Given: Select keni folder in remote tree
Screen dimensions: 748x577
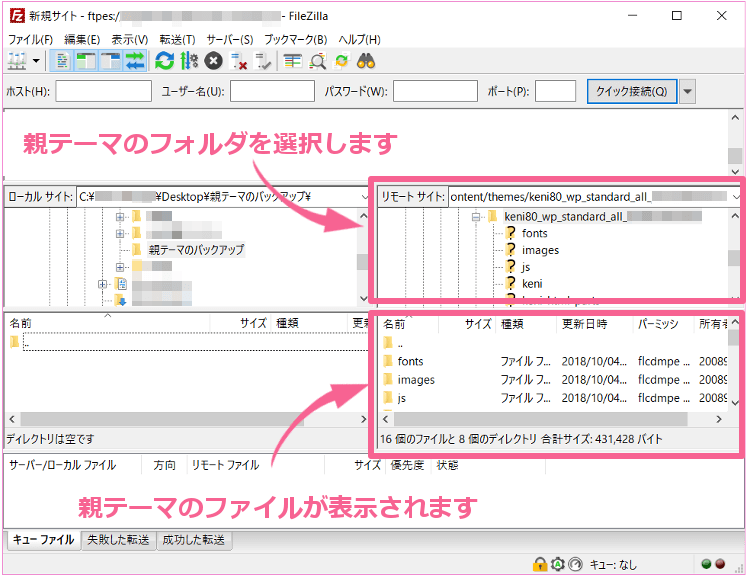Looking at the screenshot, I should tap(532, 284).
